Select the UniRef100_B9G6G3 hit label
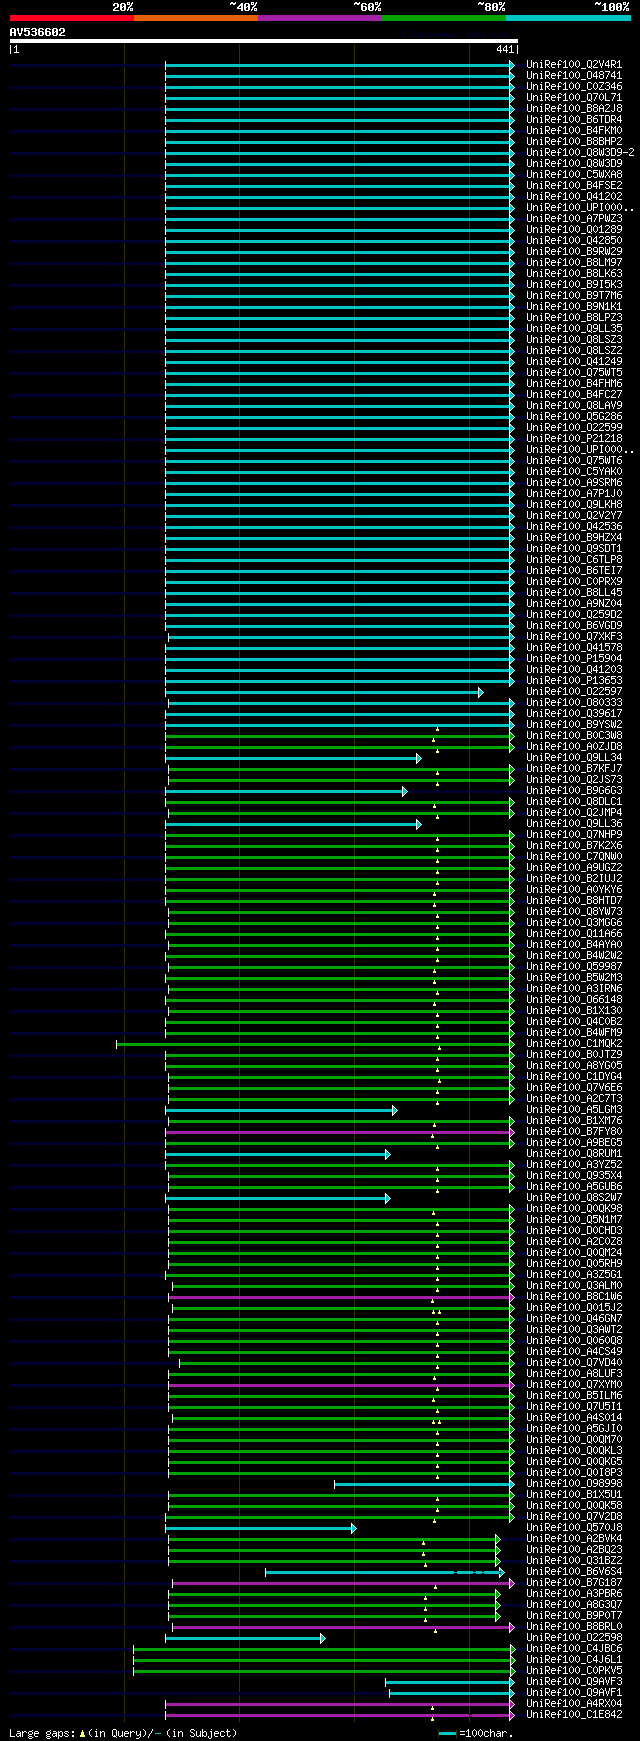Viewport: 640px width, 1741px height. click(574, 790)
